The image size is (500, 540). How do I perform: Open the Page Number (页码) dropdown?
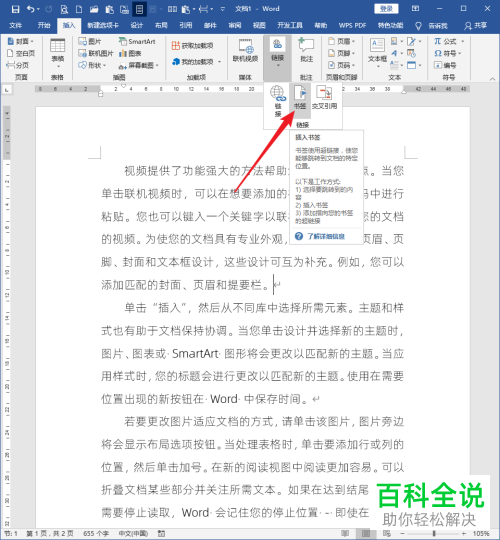pyautogui.click(x=341, y=65)
